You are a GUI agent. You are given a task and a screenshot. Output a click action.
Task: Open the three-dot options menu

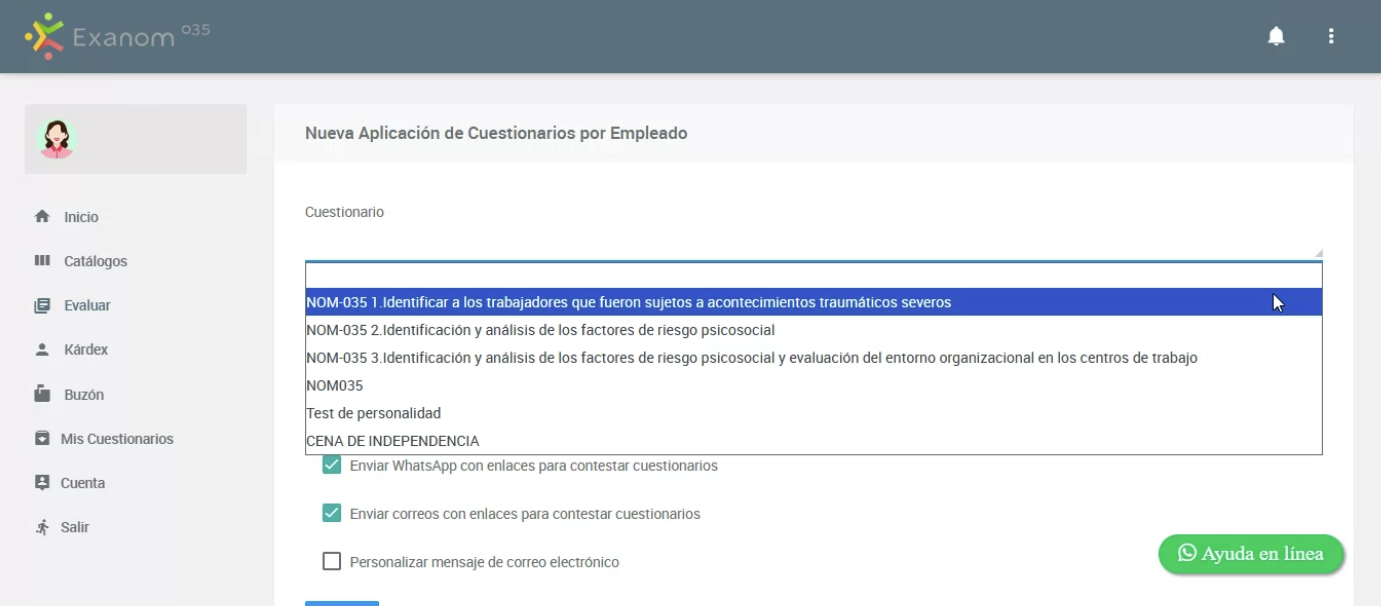(1331, 36)
